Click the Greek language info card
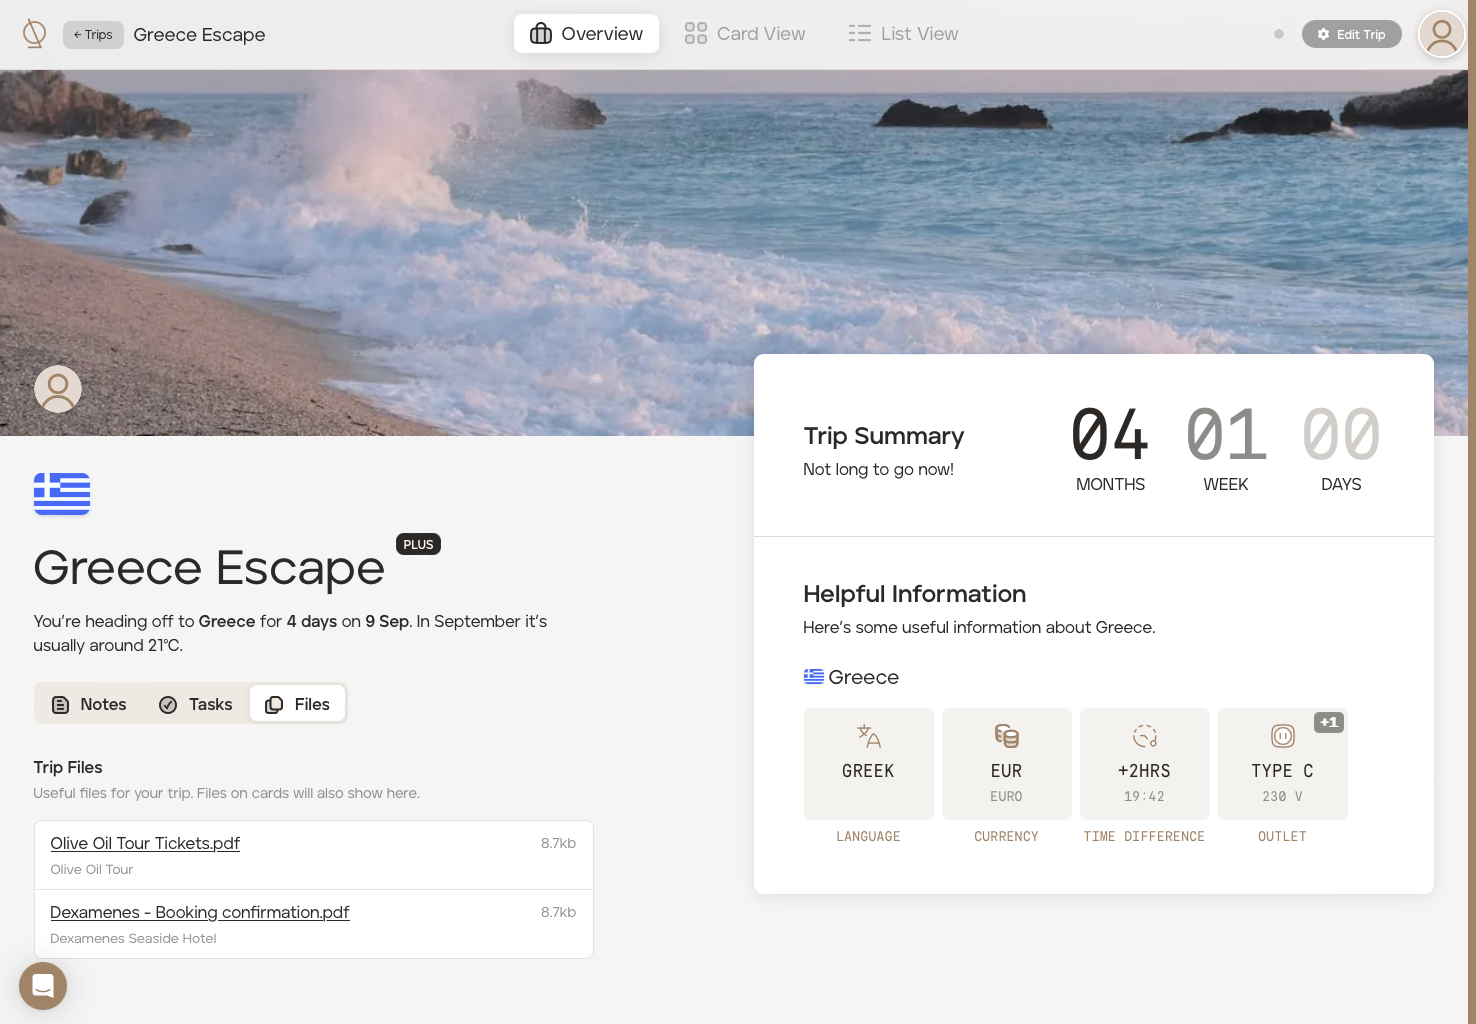The width and height of the screenshot is (1476, 1024). coord(868,764)
